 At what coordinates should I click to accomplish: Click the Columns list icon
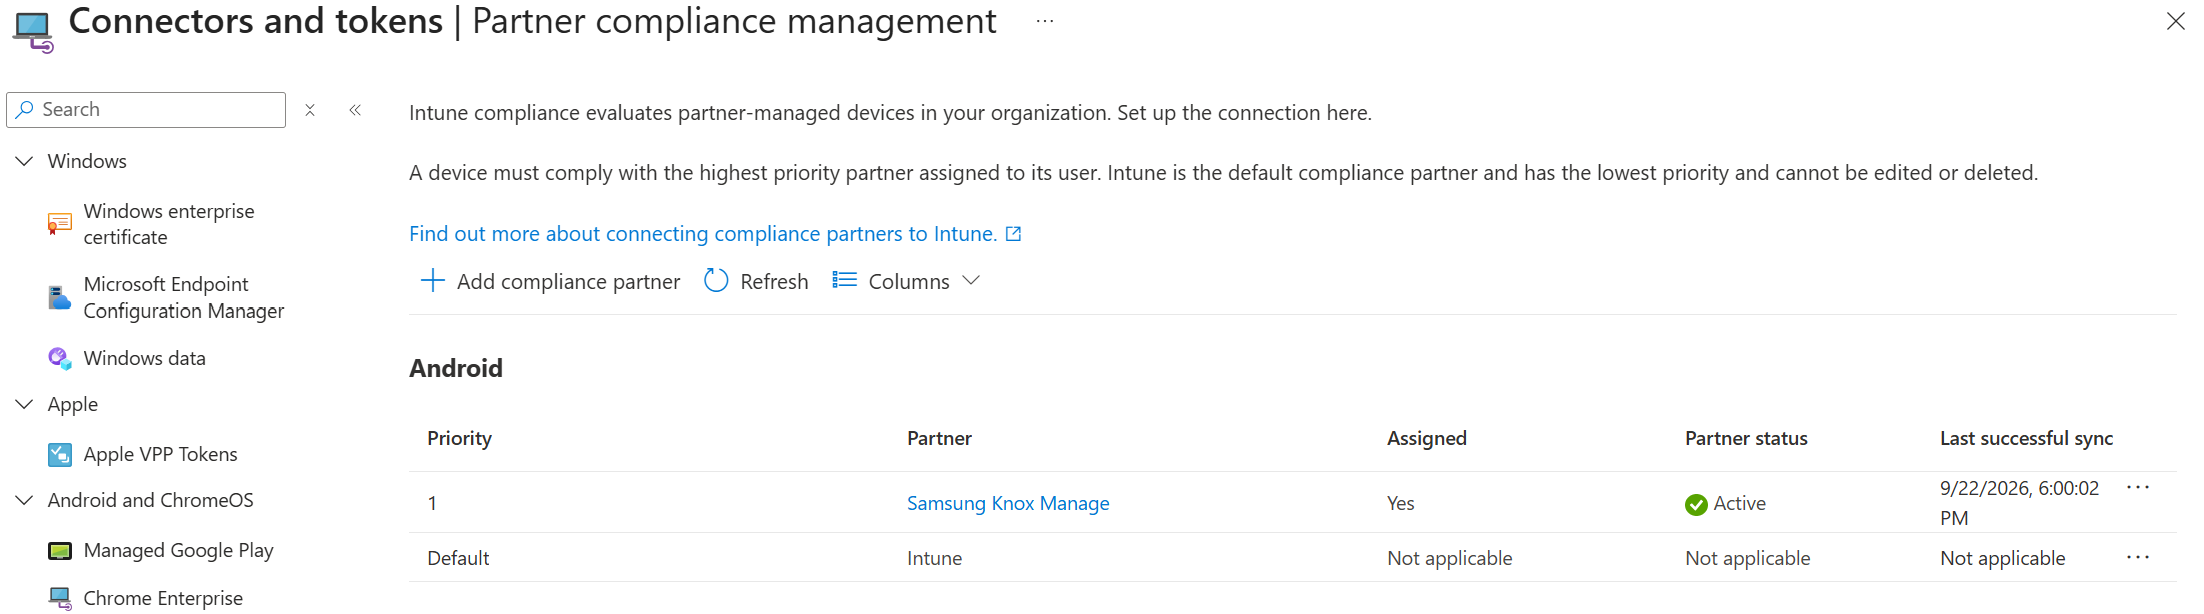(845, 281)
